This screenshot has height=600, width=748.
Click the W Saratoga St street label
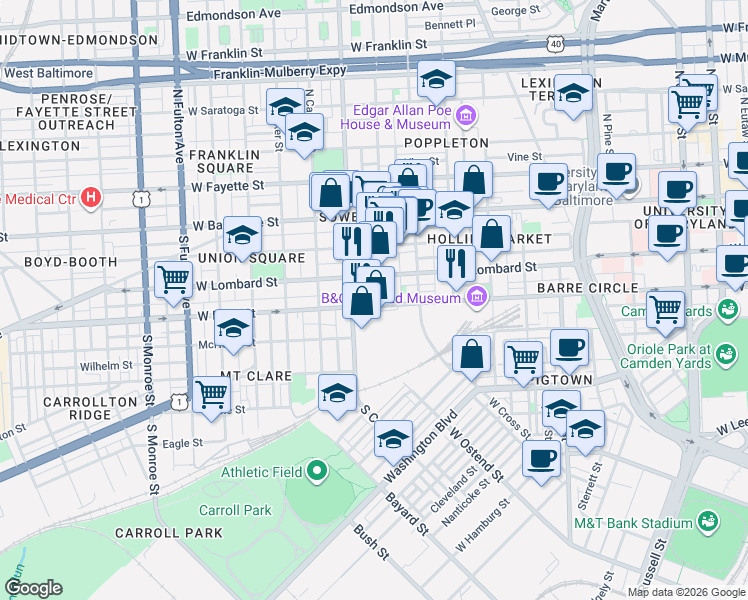click(223, 111)
